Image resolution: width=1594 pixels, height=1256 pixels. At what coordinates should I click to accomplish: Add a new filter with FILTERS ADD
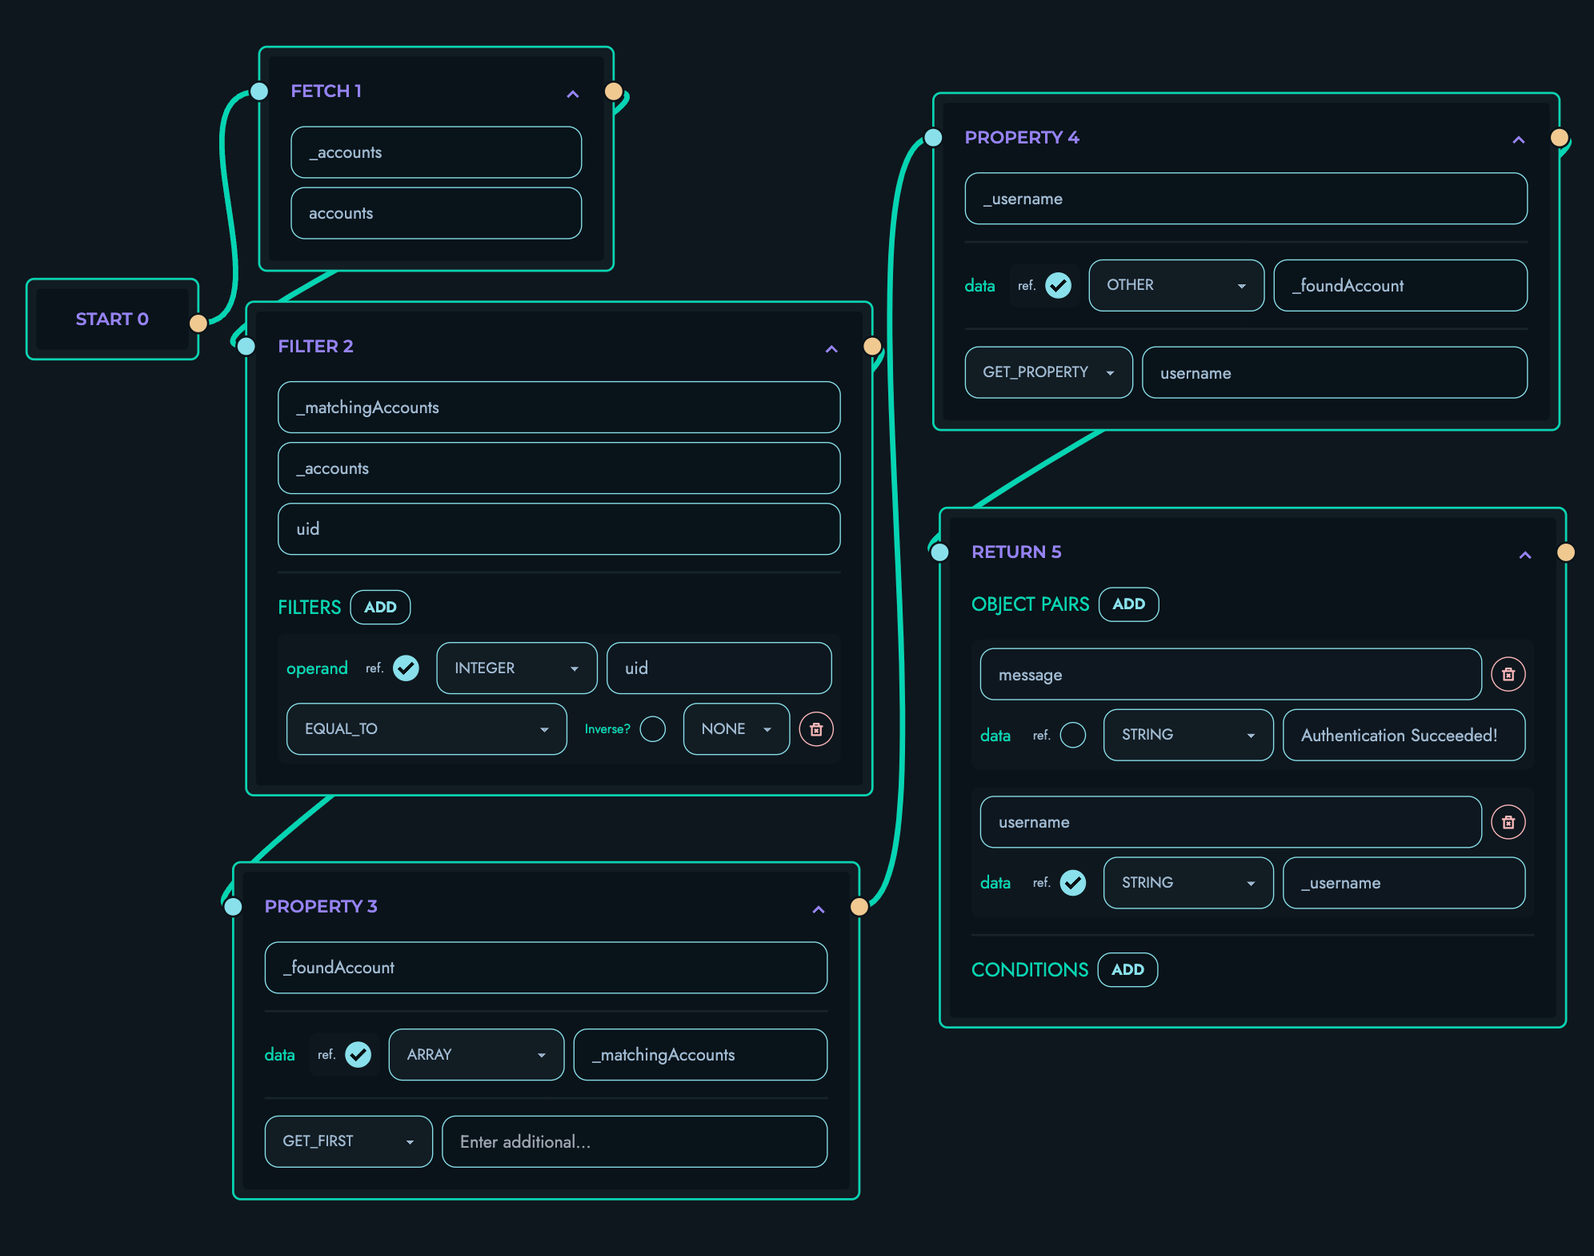pos(380,607)
